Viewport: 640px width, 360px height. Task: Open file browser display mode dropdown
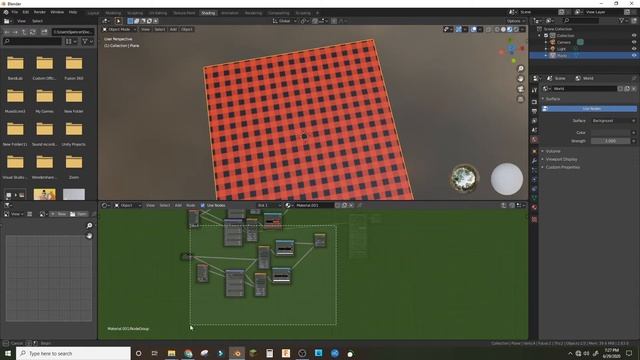(x=71, y=41)
